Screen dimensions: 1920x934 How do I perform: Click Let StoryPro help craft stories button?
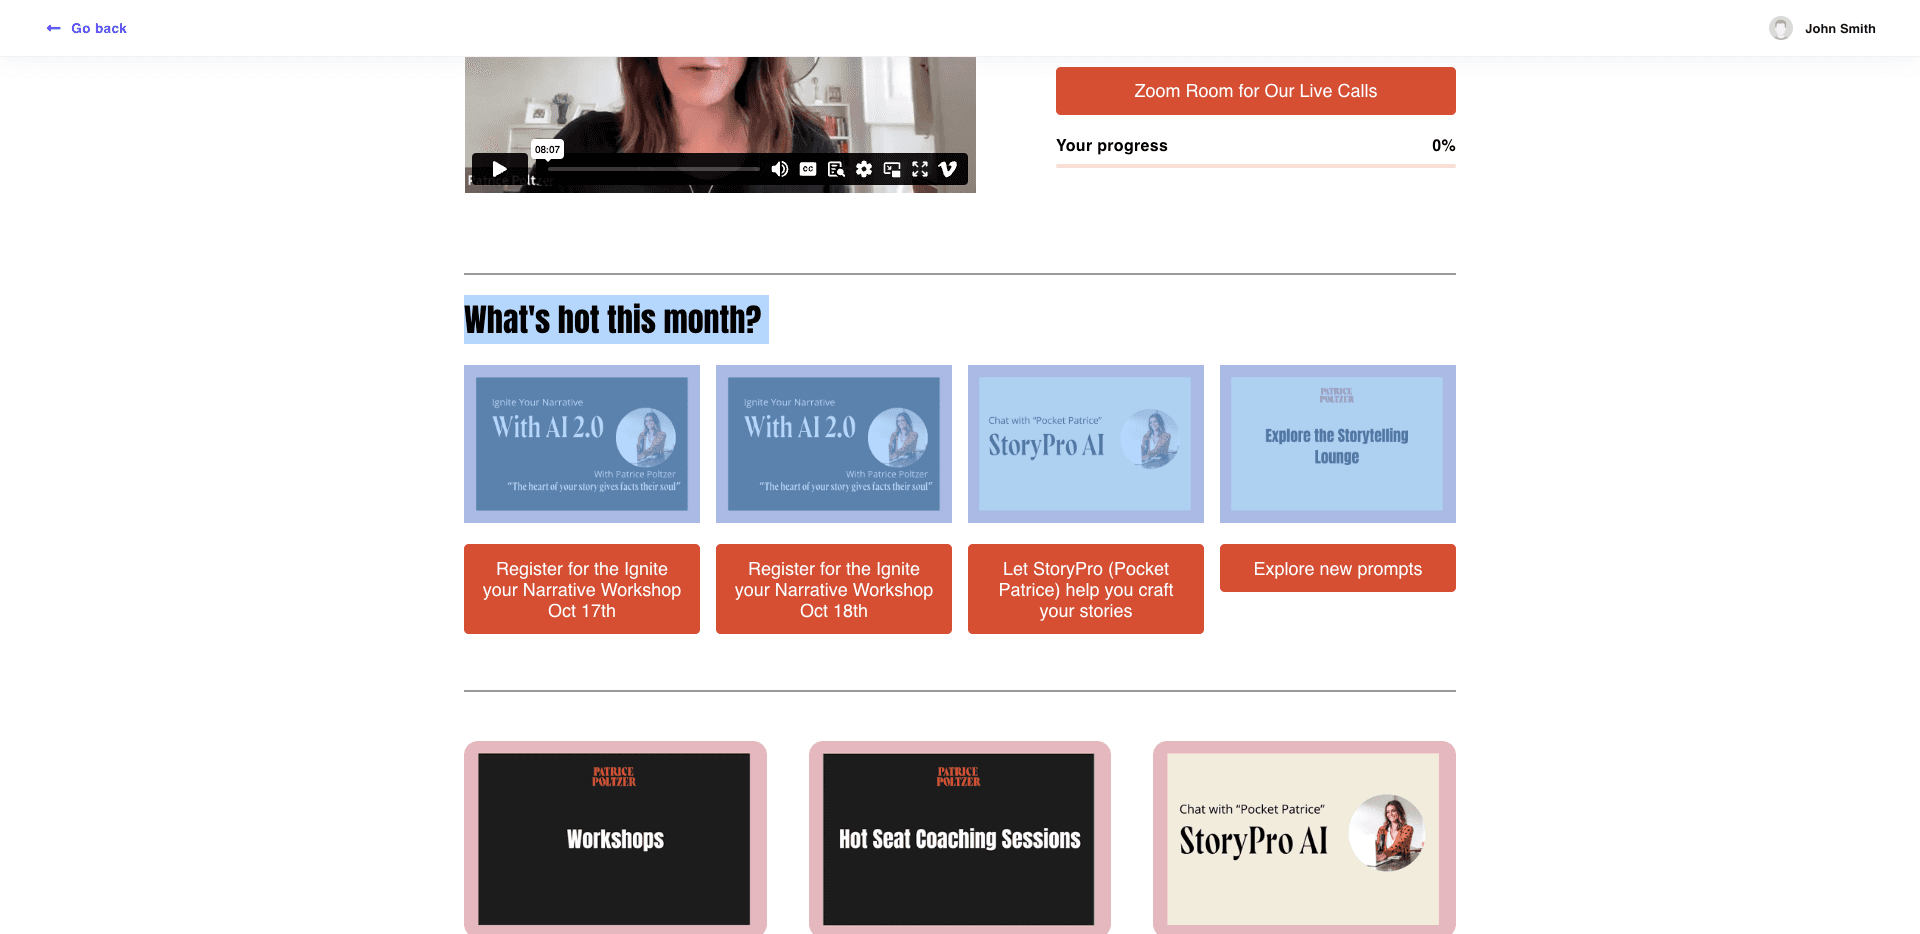(x=1086, y=589)
